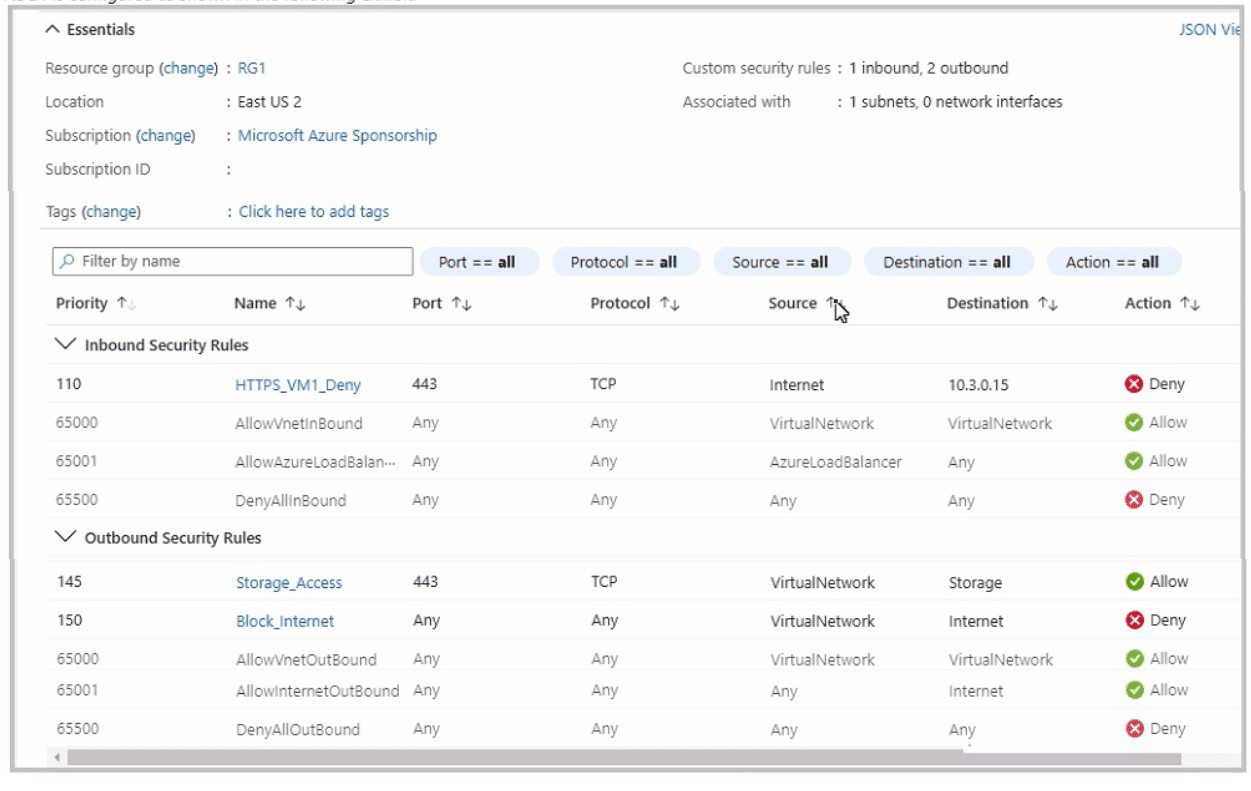Sort rules by Port column arrows

(463, 304)
